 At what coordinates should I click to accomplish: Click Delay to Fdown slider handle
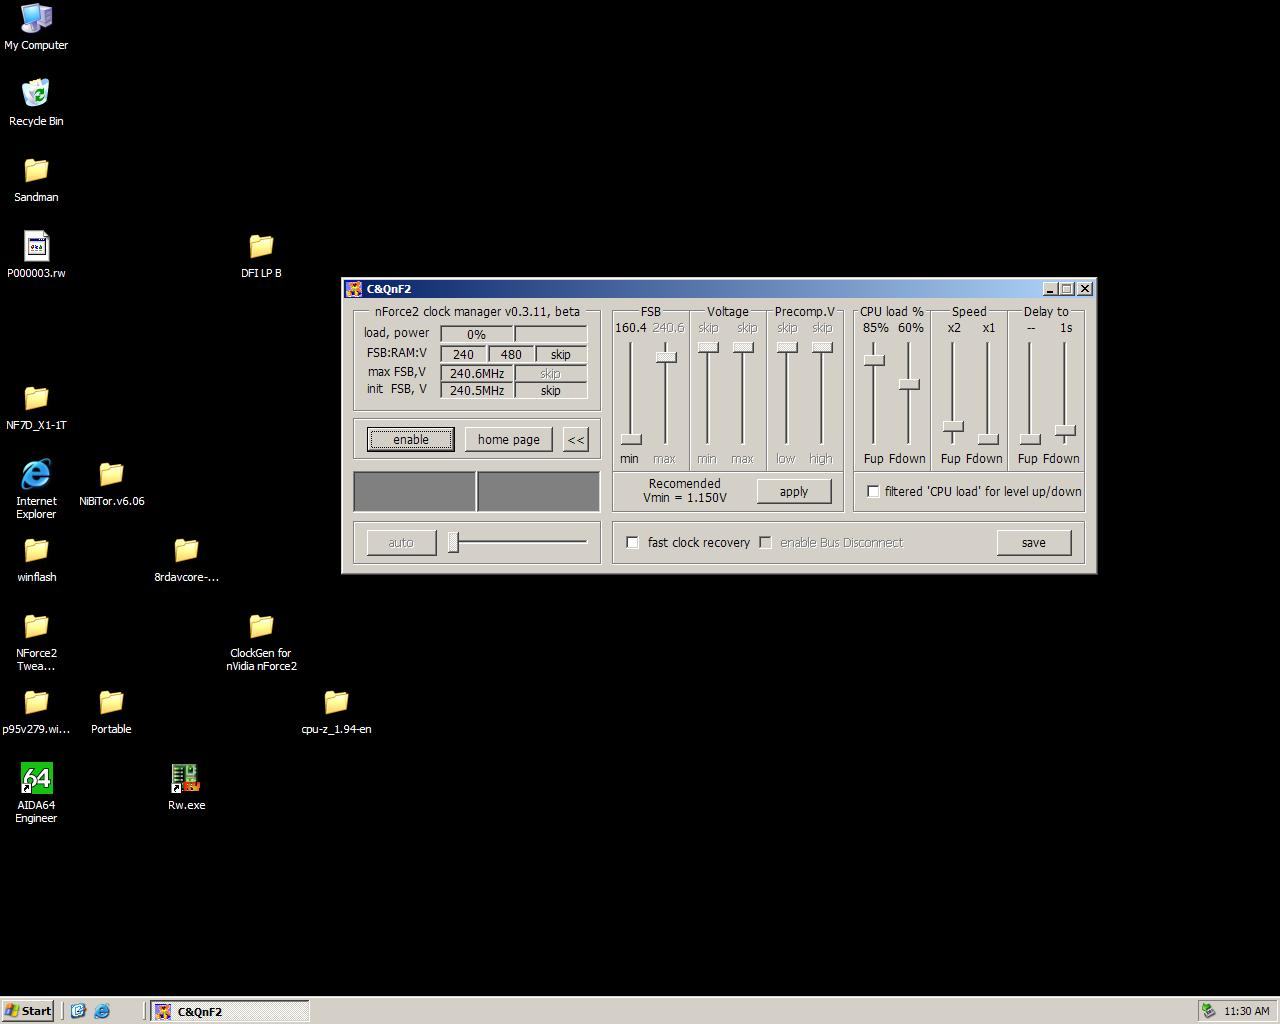tap(1065, 431)
